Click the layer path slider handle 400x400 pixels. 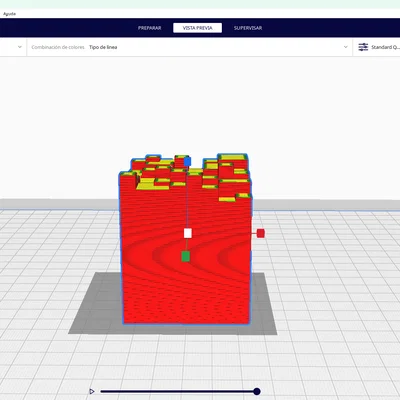pyautogui.click(x=256, y=391)
